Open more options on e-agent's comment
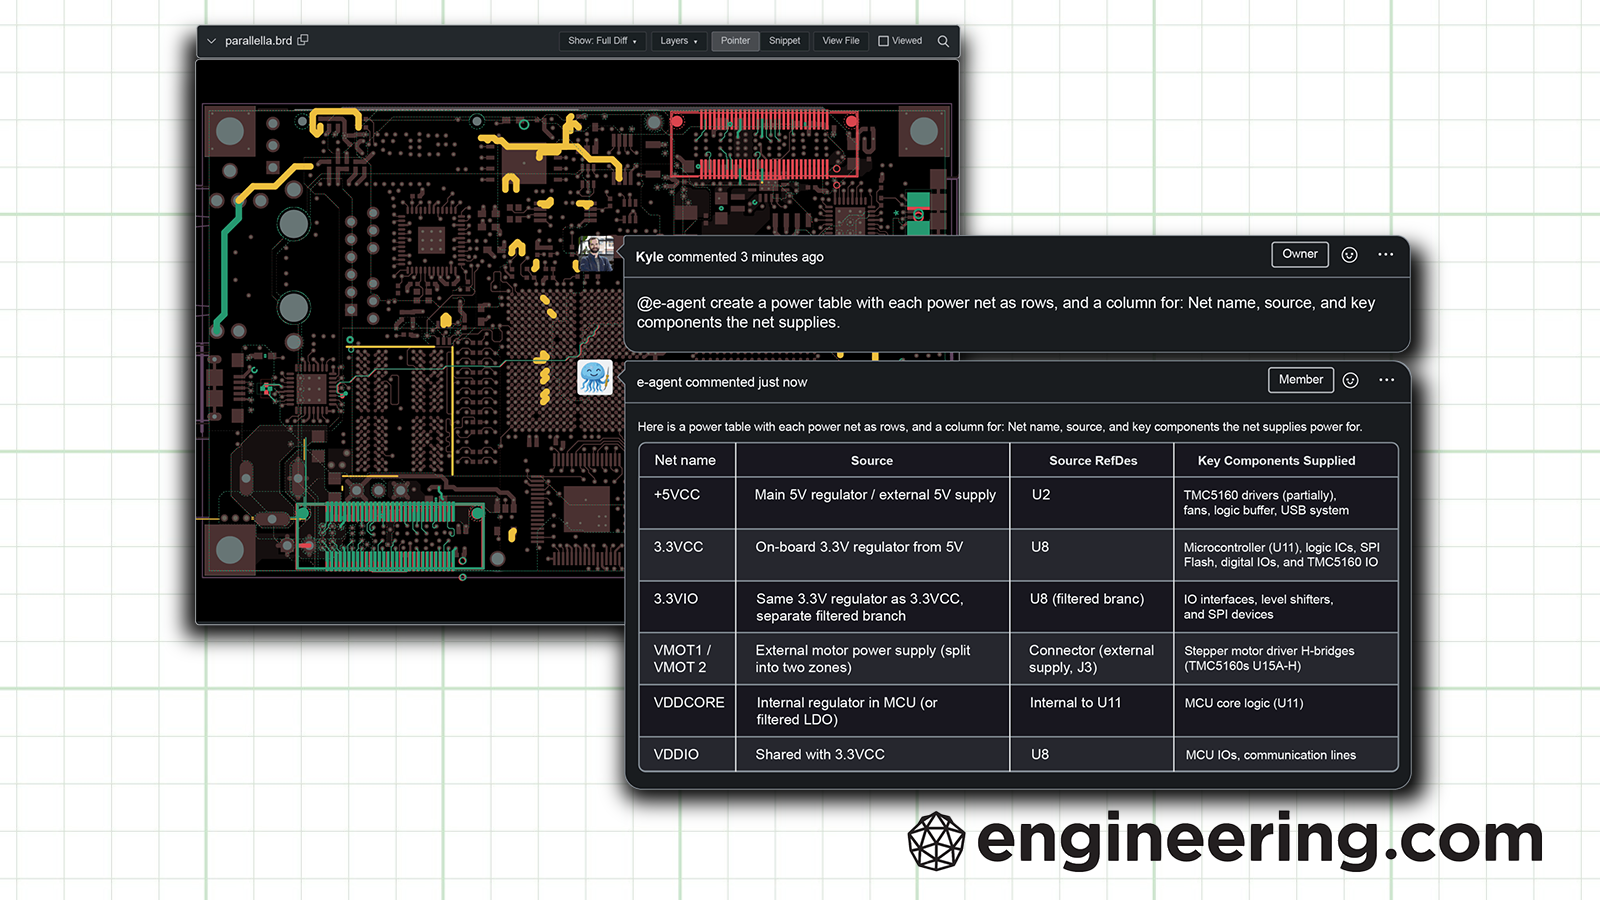The height and width of the screenshot is (900, 1600). point(1386,380)
